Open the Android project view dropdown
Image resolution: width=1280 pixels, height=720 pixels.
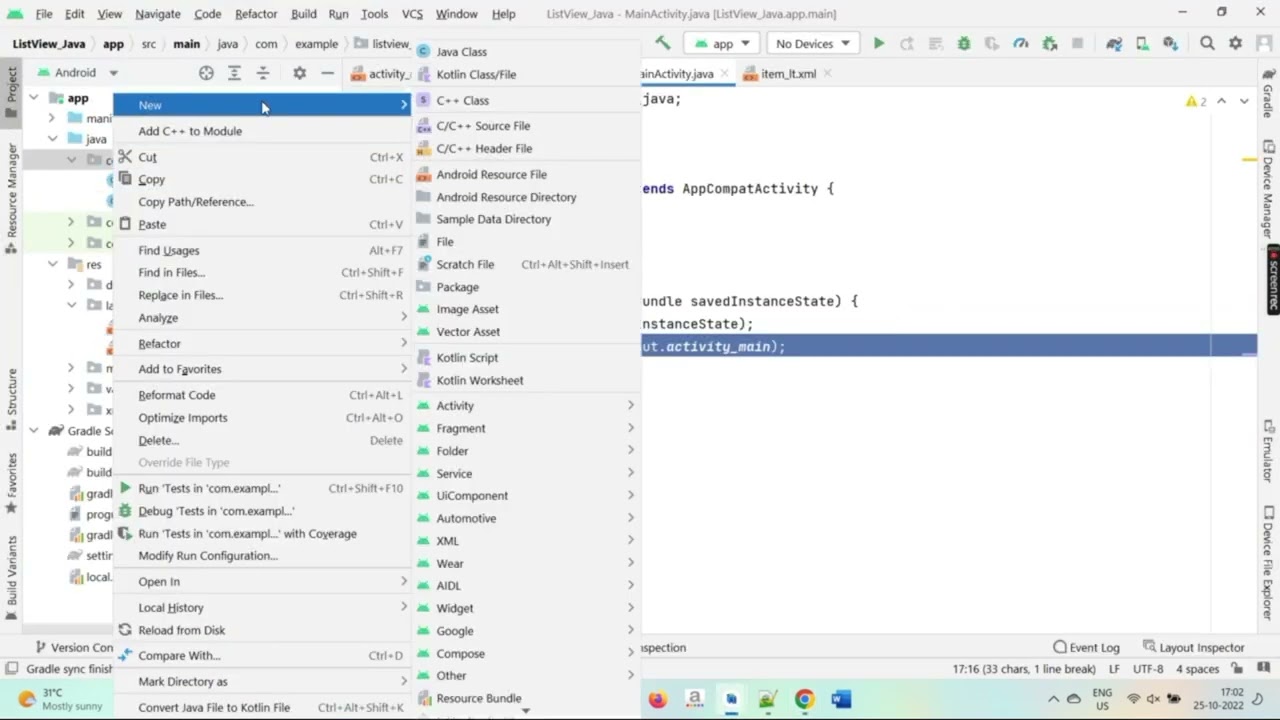point(77,73)
